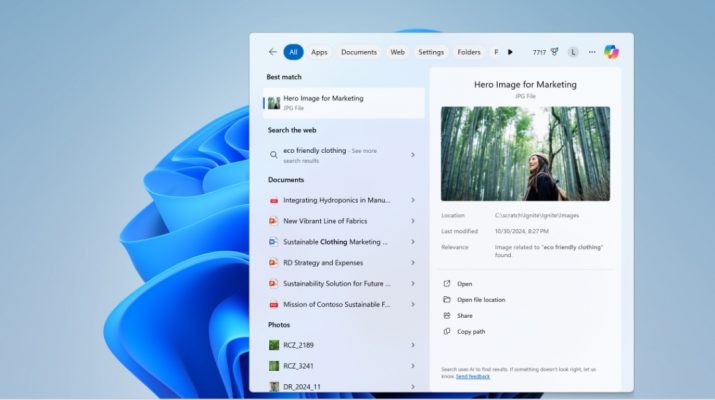The image size is (715, 400).
Task: Click Word icon of Sustainable Clothing Marketing
Action: [x=273, y=242]
